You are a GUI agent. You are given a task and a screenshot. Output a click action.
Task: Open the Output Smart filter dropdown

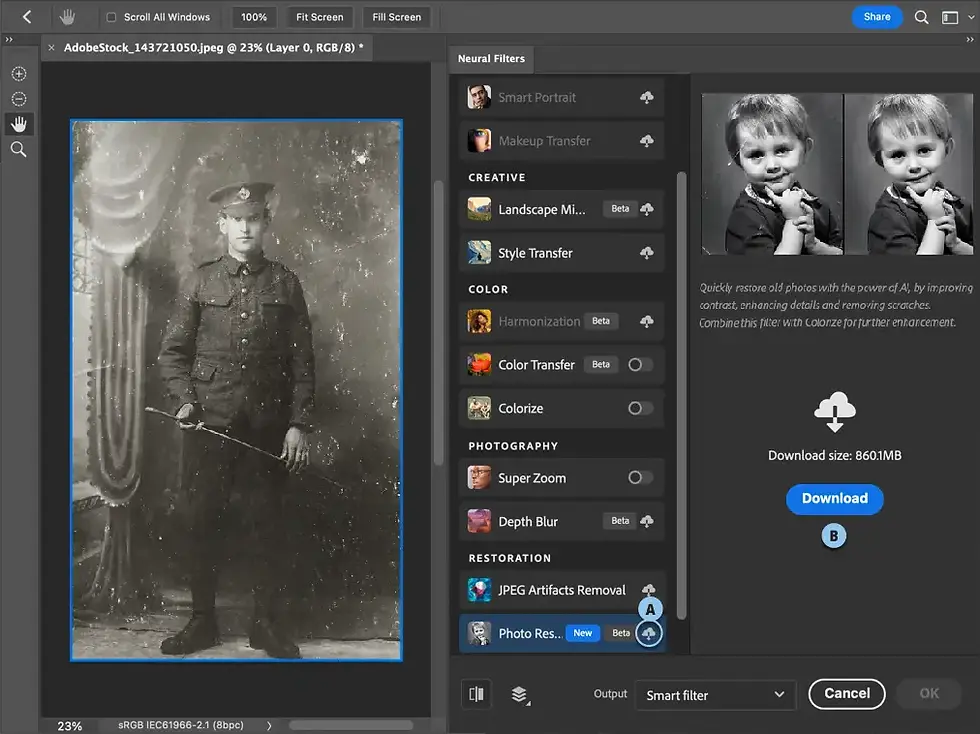[716, 695]
